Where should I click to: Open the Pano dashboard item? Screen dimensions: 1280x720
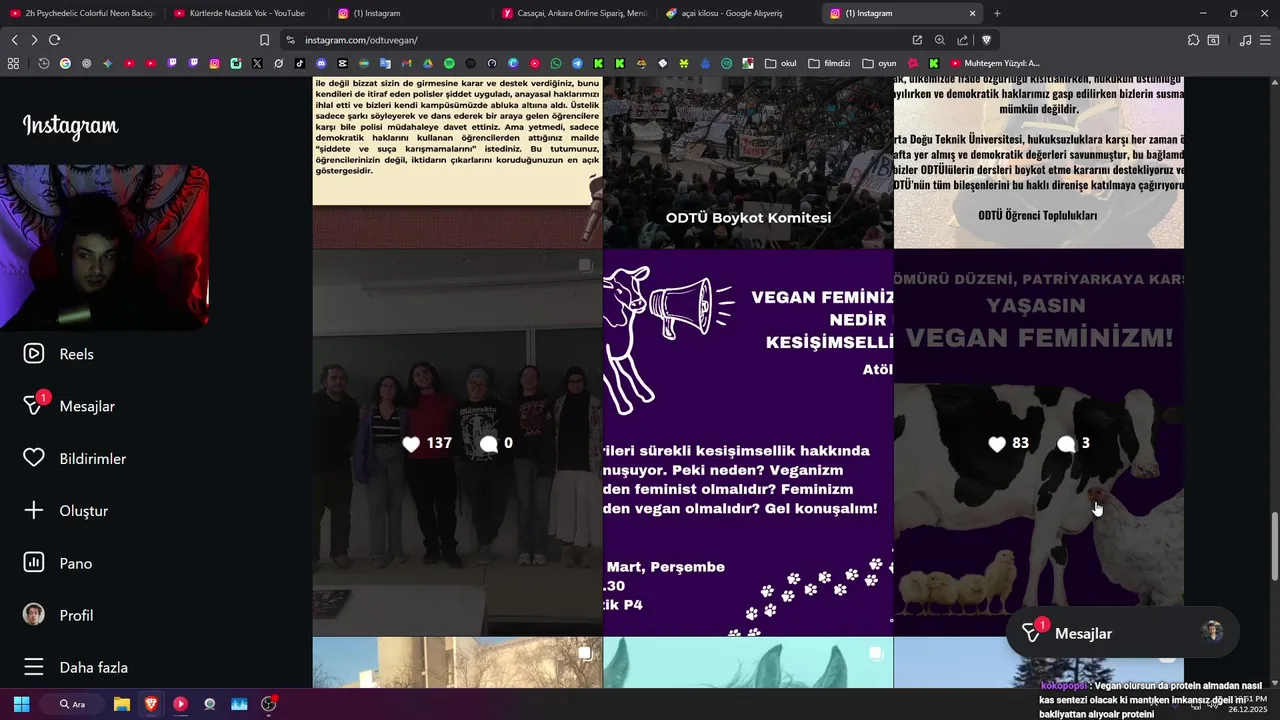click(x=60, y=563)
